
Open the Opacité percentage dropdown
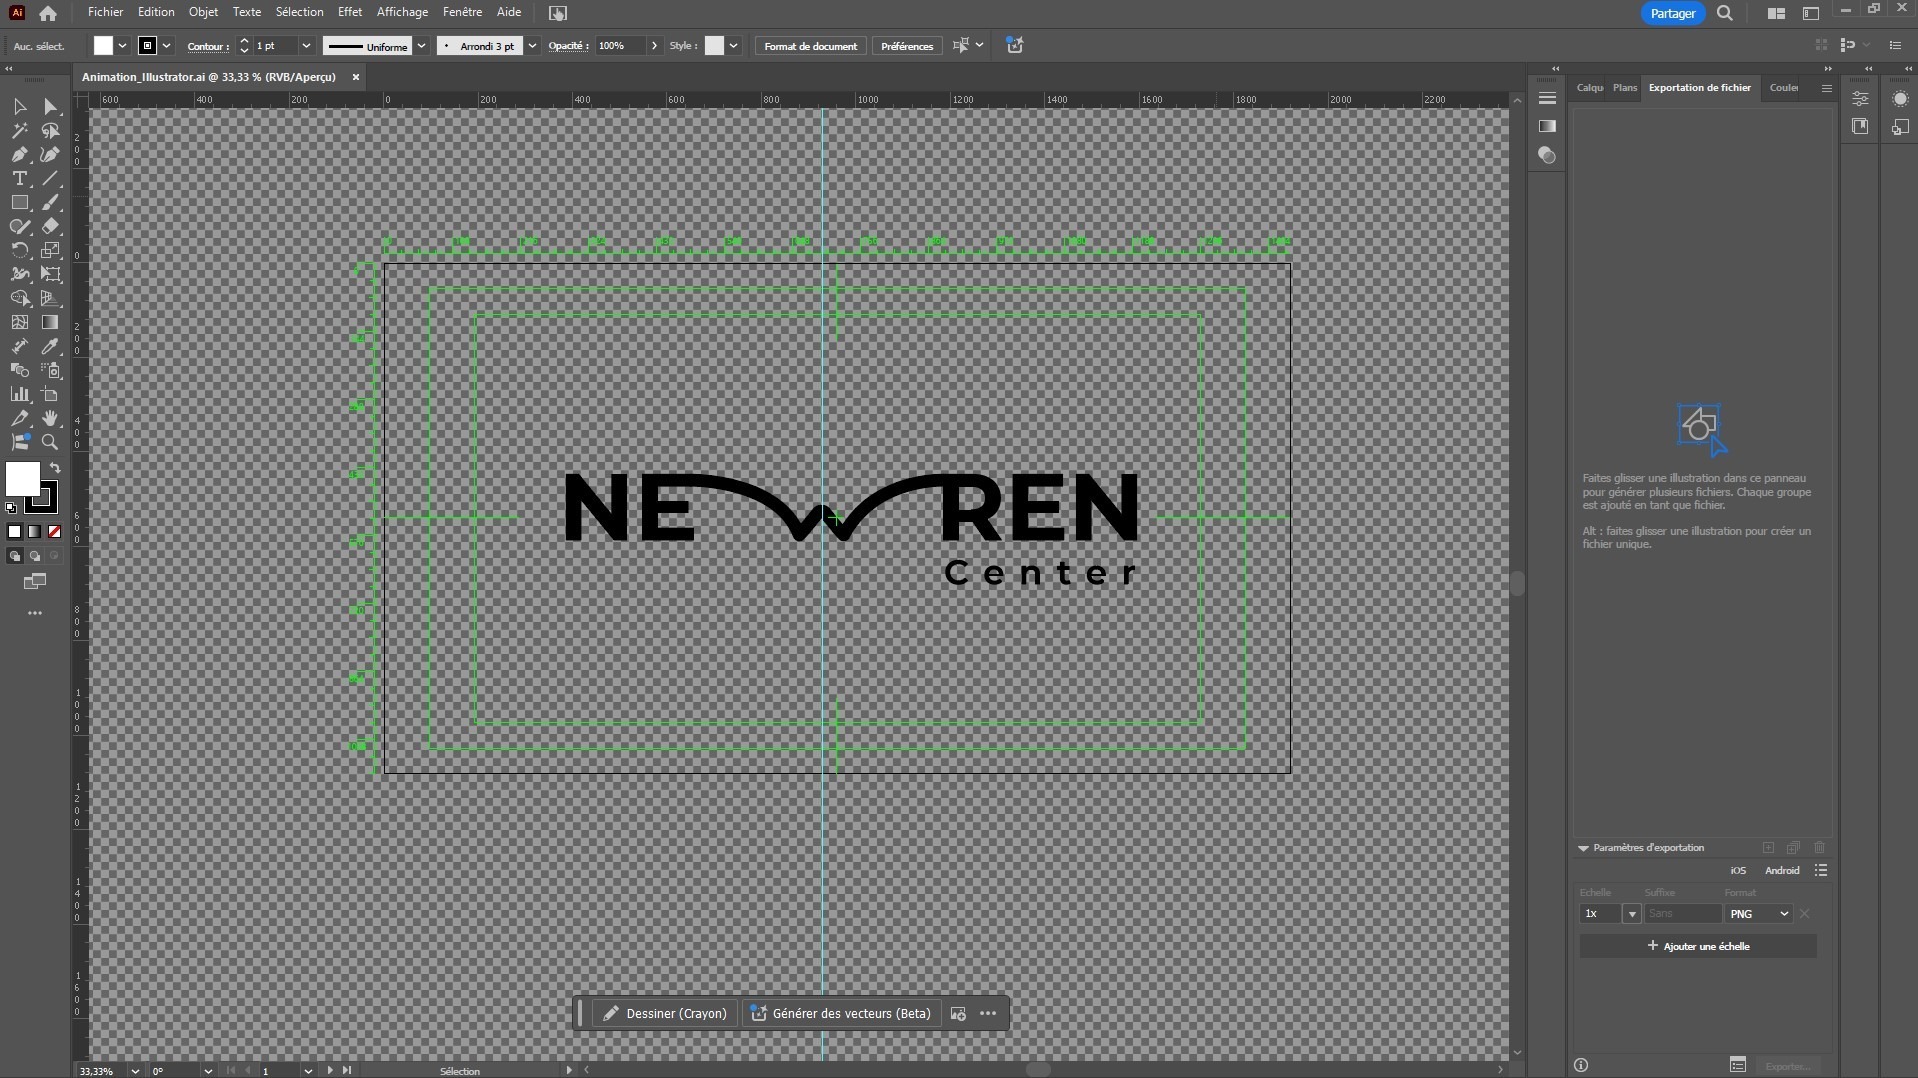click(x=655, y=46)
